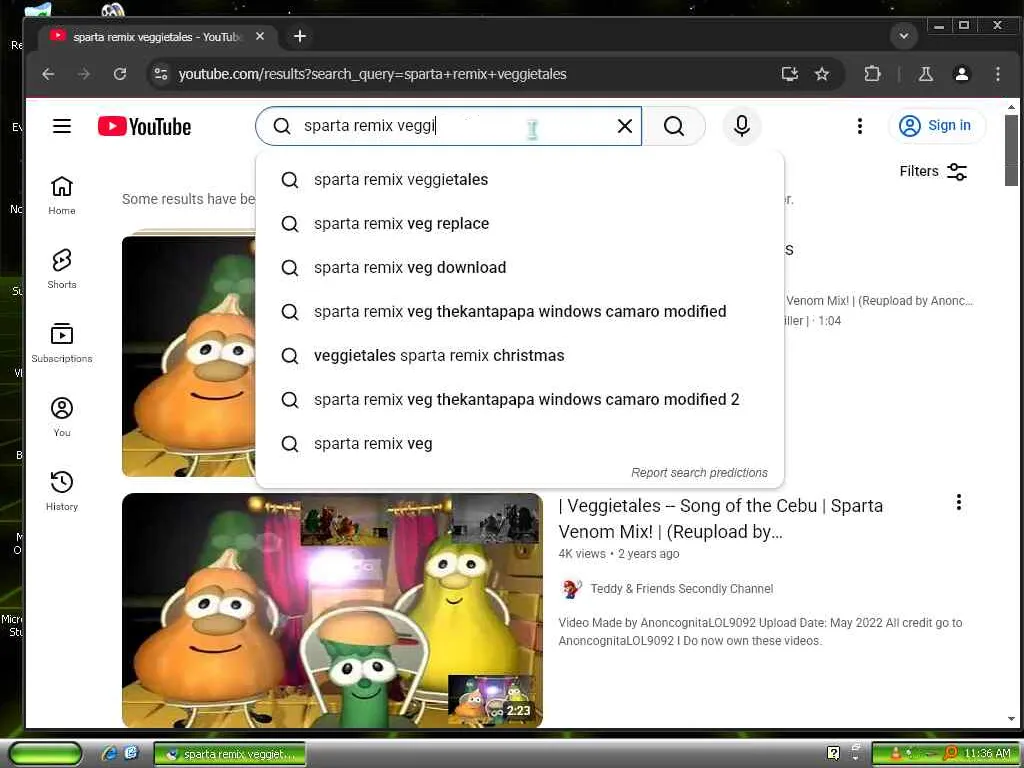
Task: Close the sparta remix veggietales tab
Action: coord(260,37)
